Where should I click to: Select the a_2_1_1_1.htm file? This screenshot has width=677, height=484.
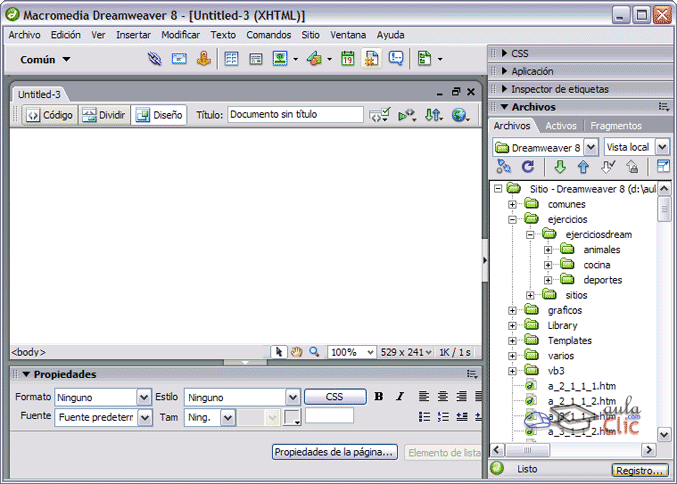click(x=581, y=386)
